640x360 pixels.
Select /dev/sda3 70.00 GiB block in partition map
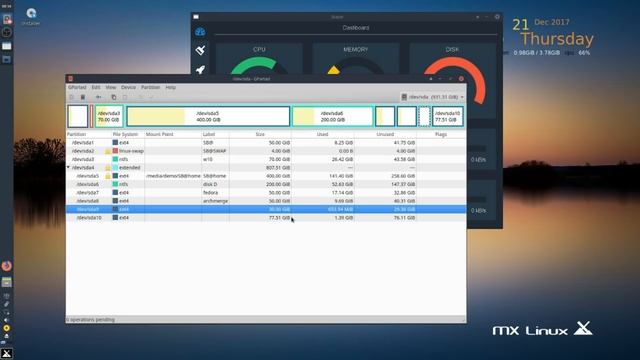(109, 116)
